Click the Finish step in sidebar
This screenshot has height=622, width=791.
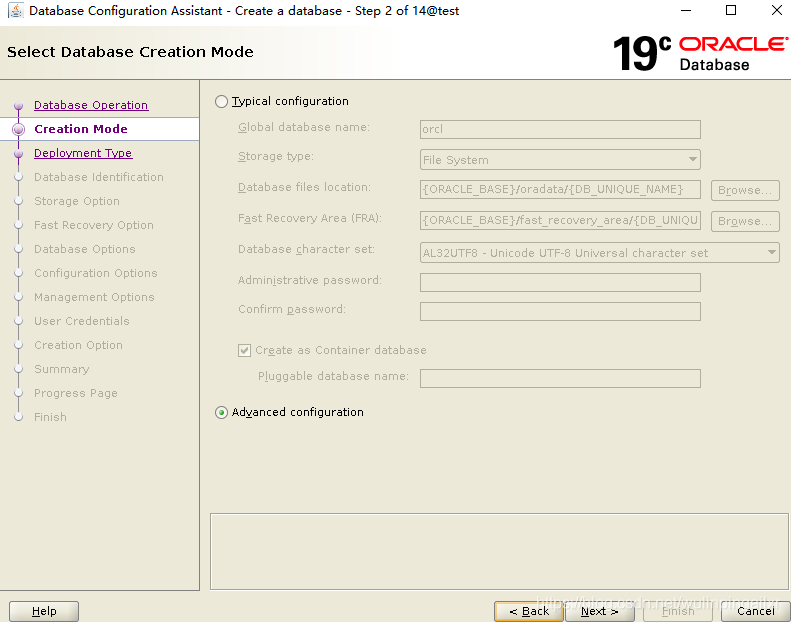(x=50, y=417)
